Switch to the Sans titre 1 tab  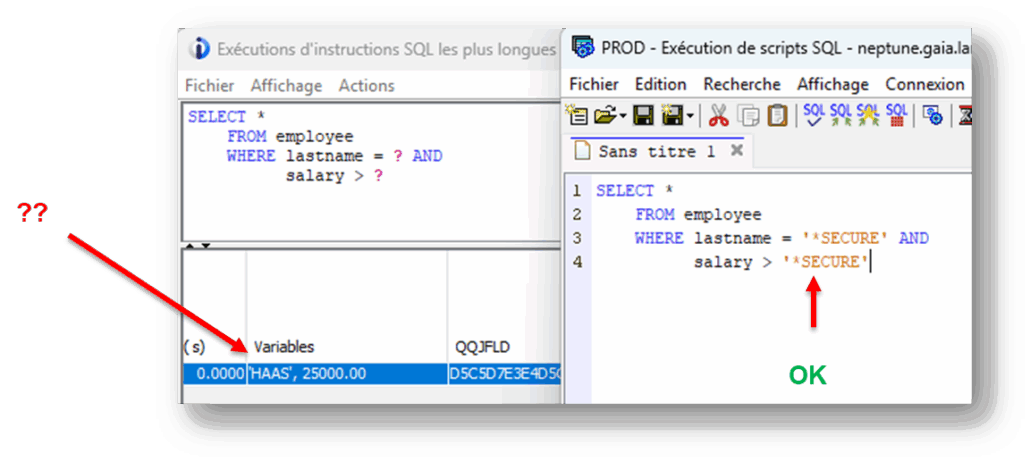point(656,152)
